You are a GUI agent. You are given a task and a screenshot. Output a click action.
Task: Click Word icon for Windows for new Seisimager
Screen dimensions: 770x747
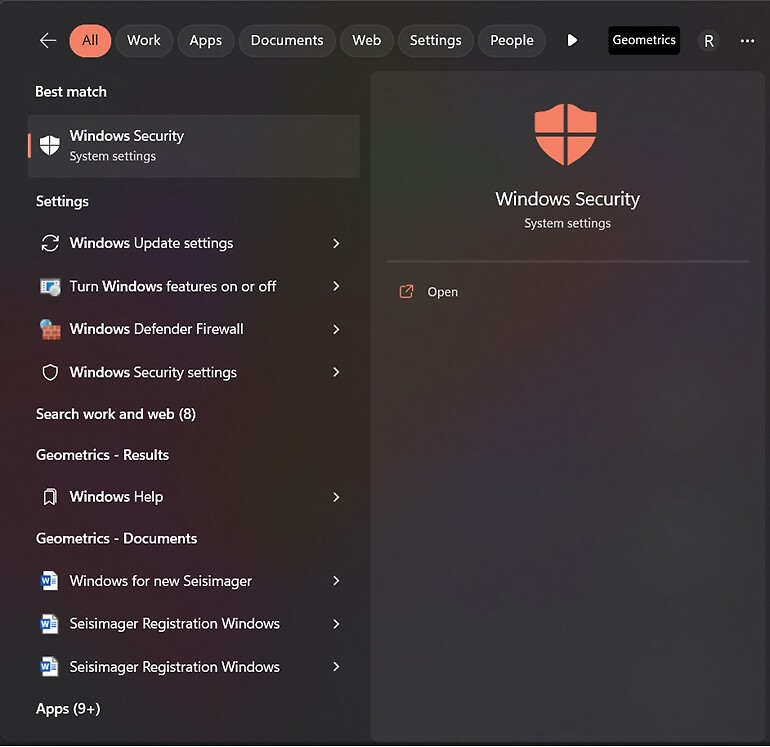point(50,581)
